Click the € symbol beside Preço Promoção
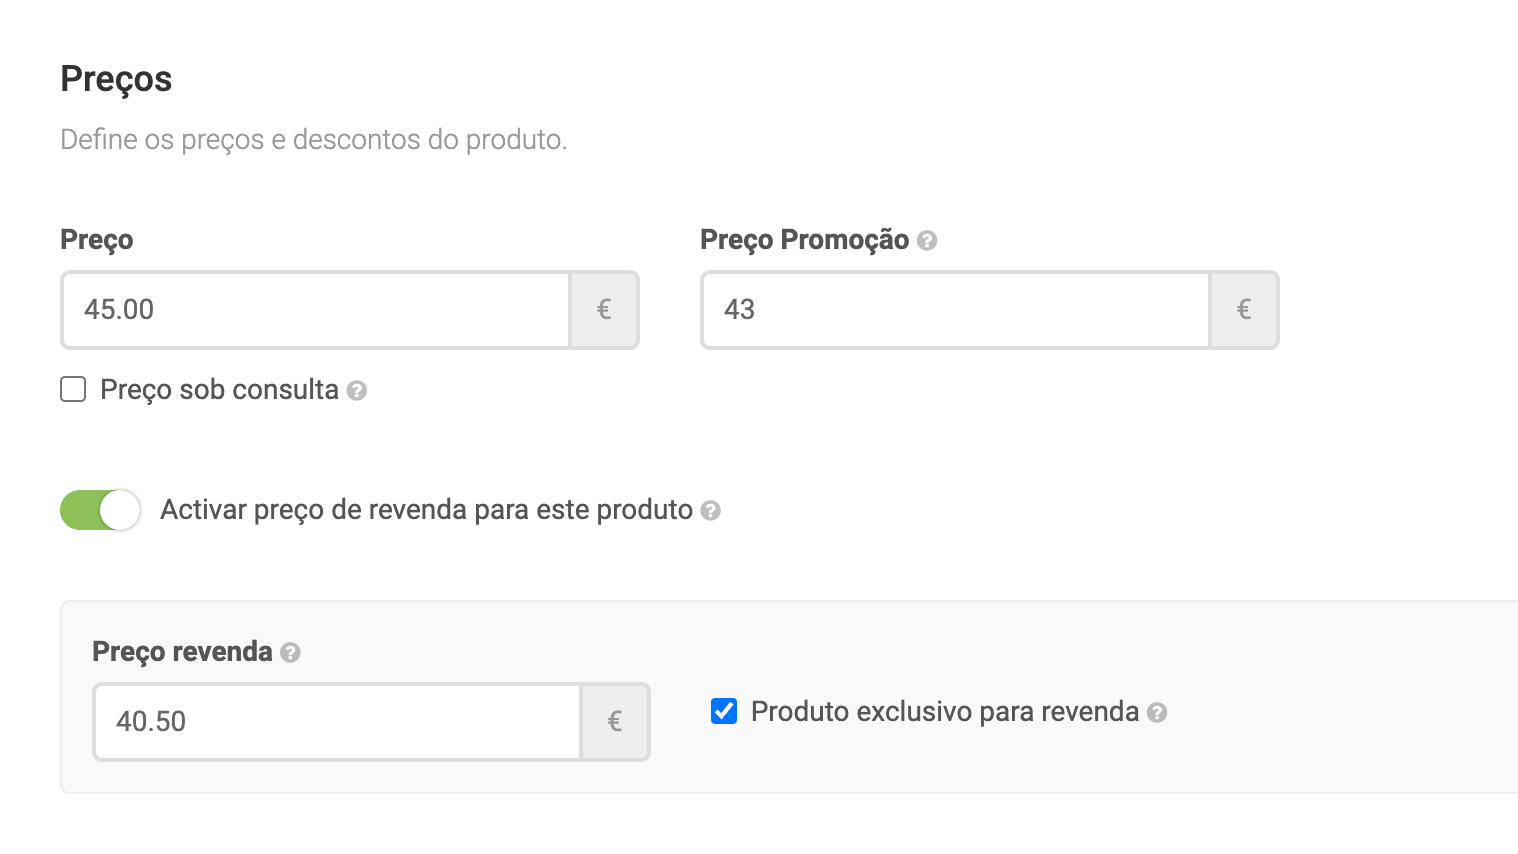The image size is (1518, 854). point(1244,310)
